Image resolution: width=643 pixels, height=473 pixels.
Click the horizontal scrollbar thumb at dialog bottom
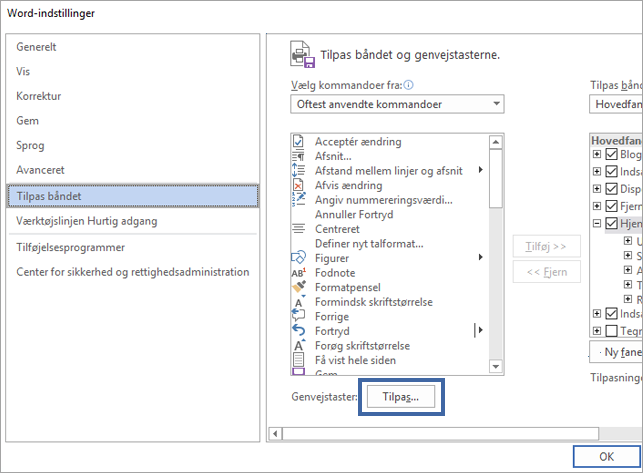[440, 434]
